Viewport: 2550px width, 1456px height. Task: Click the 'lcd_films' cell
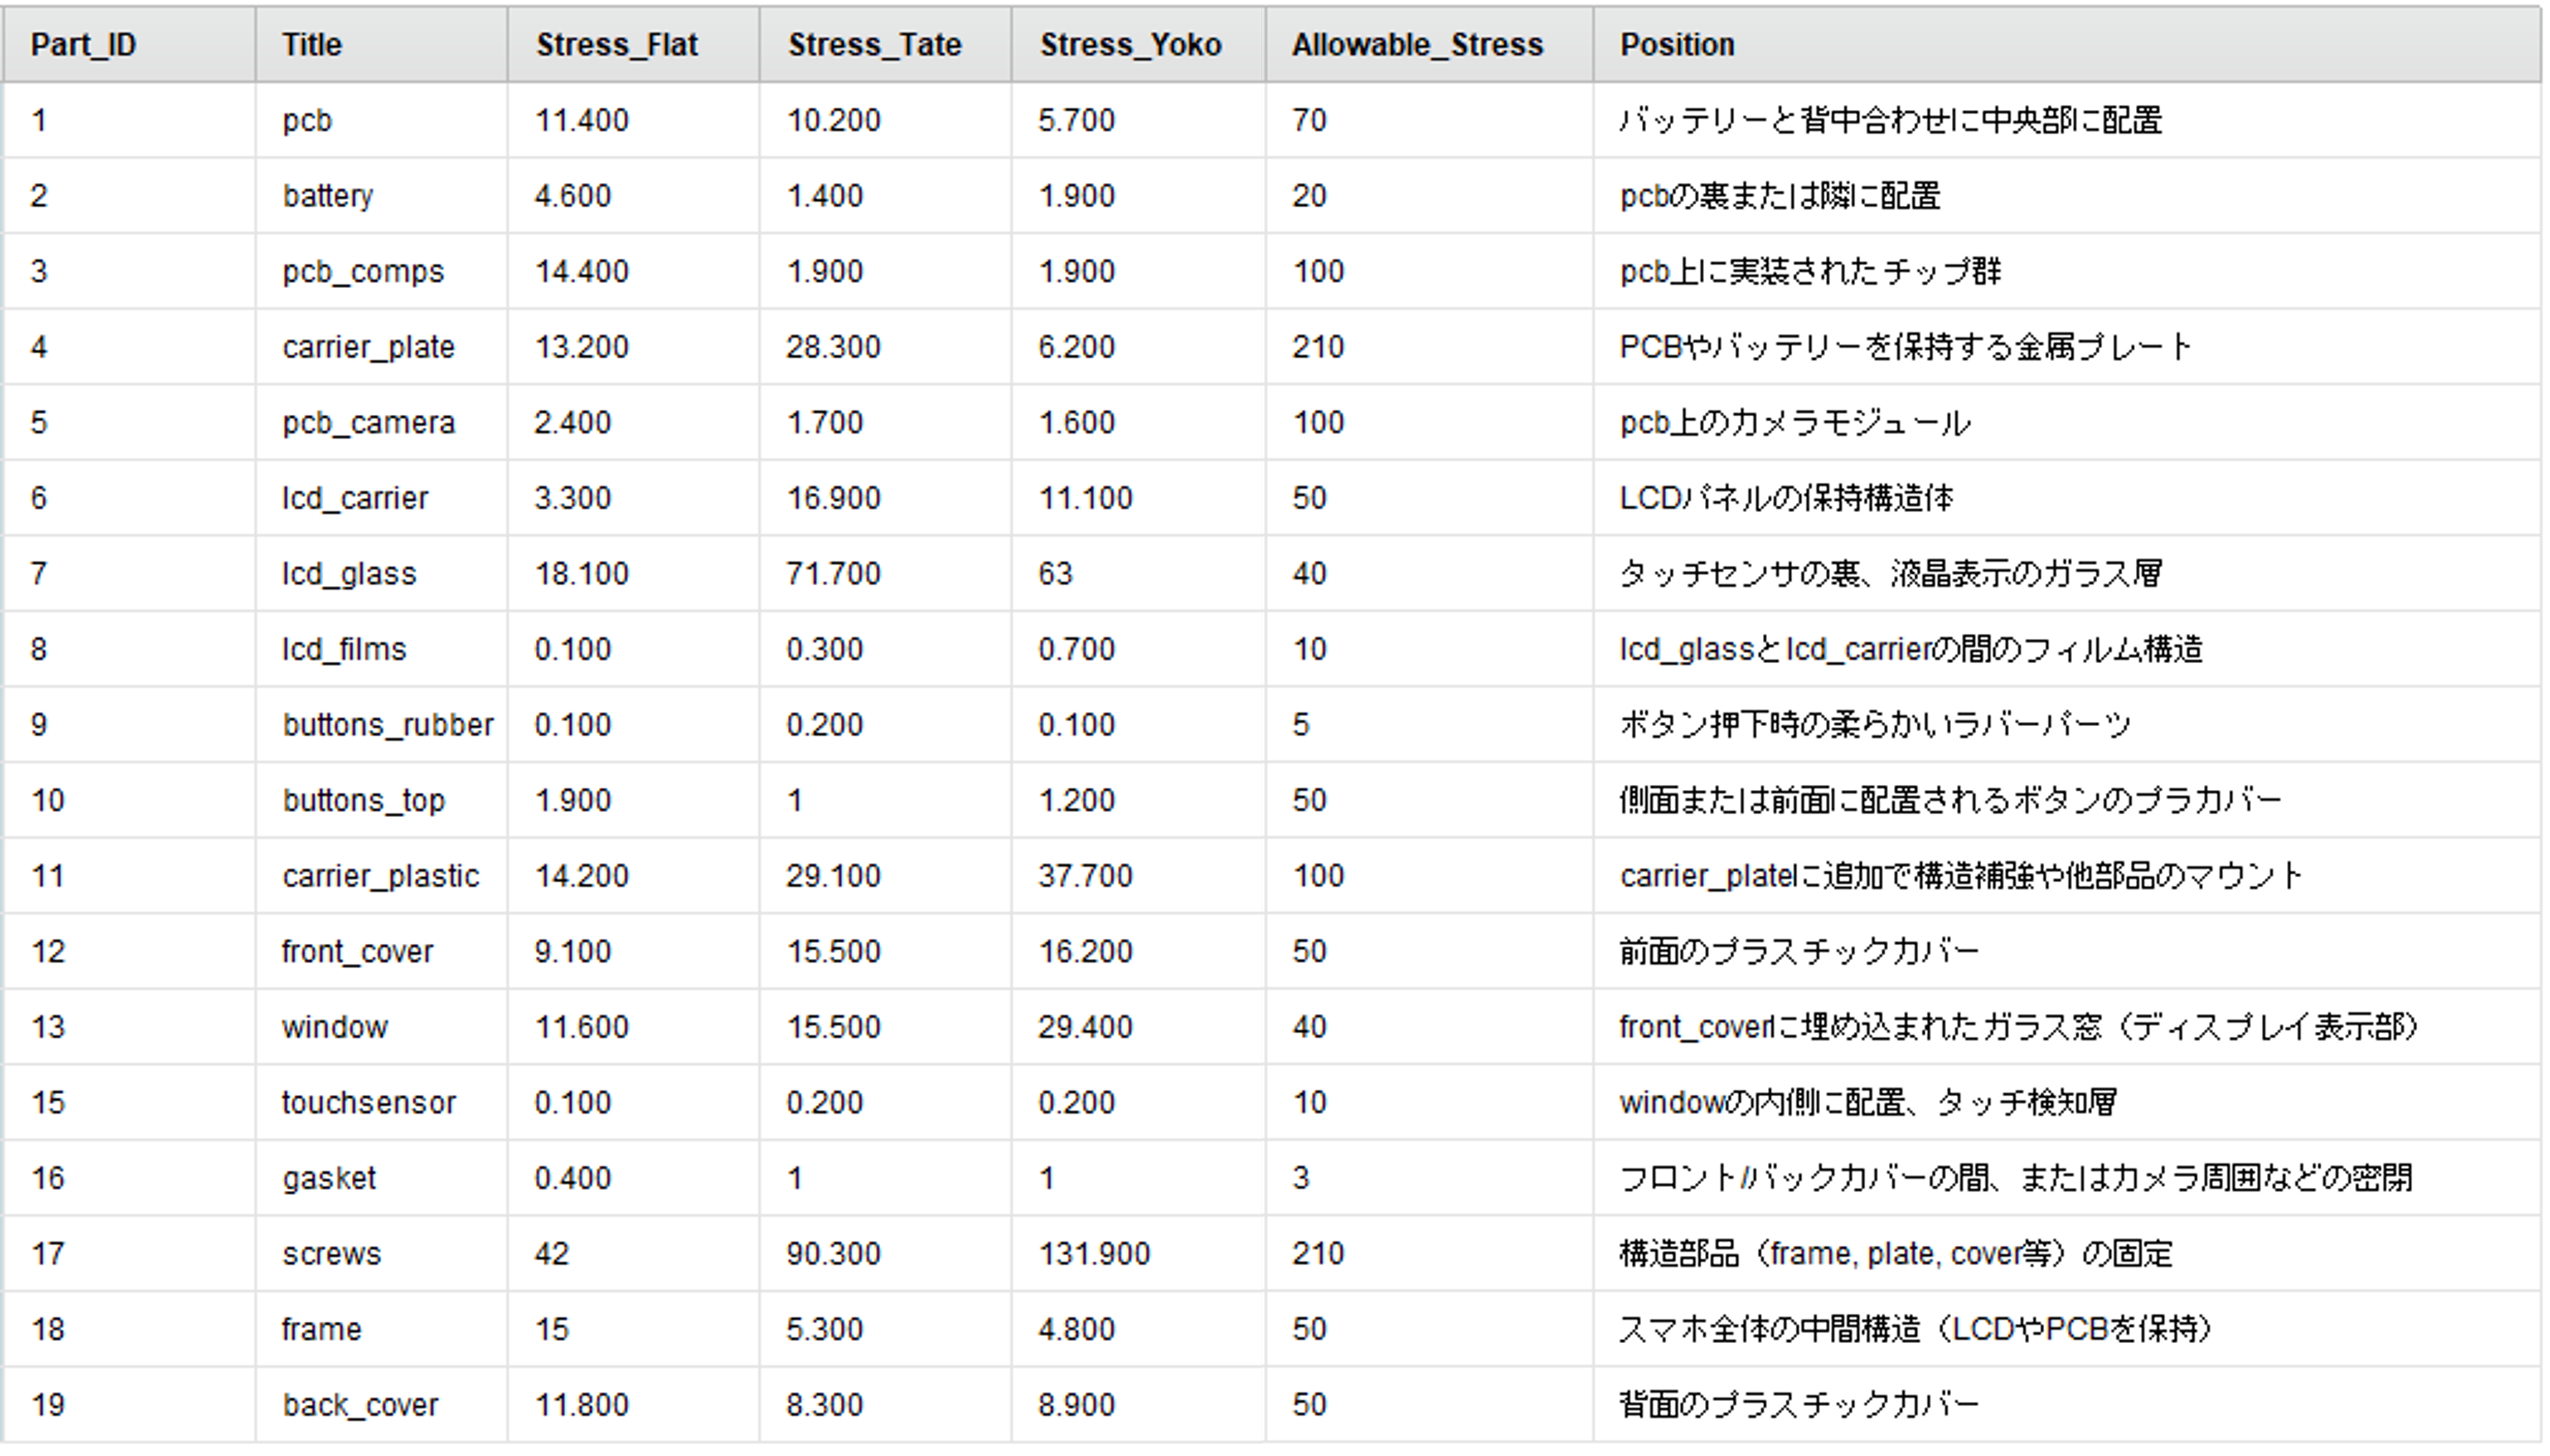pyautogui.click(x=381, y=649)
